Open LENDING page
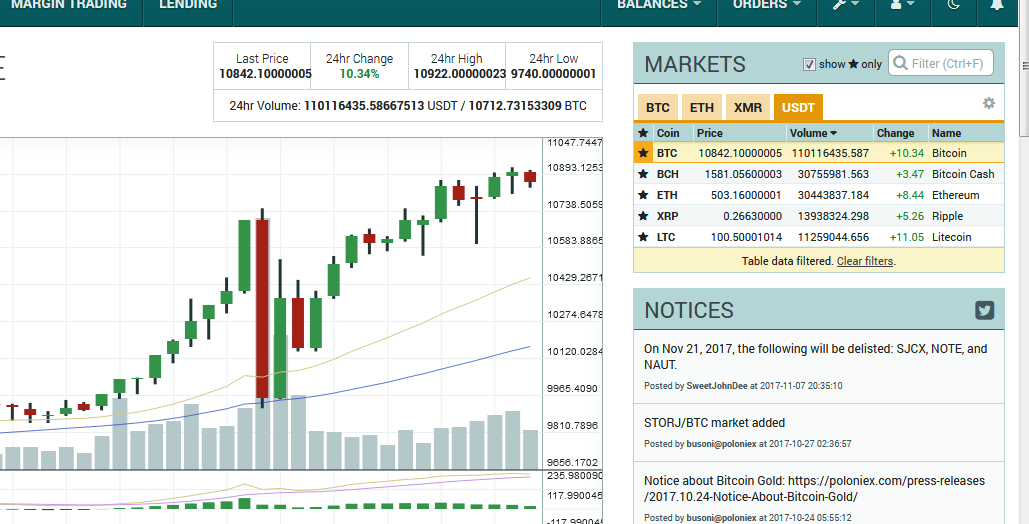This screenshot has height=524, width=1029. [188, 5]
